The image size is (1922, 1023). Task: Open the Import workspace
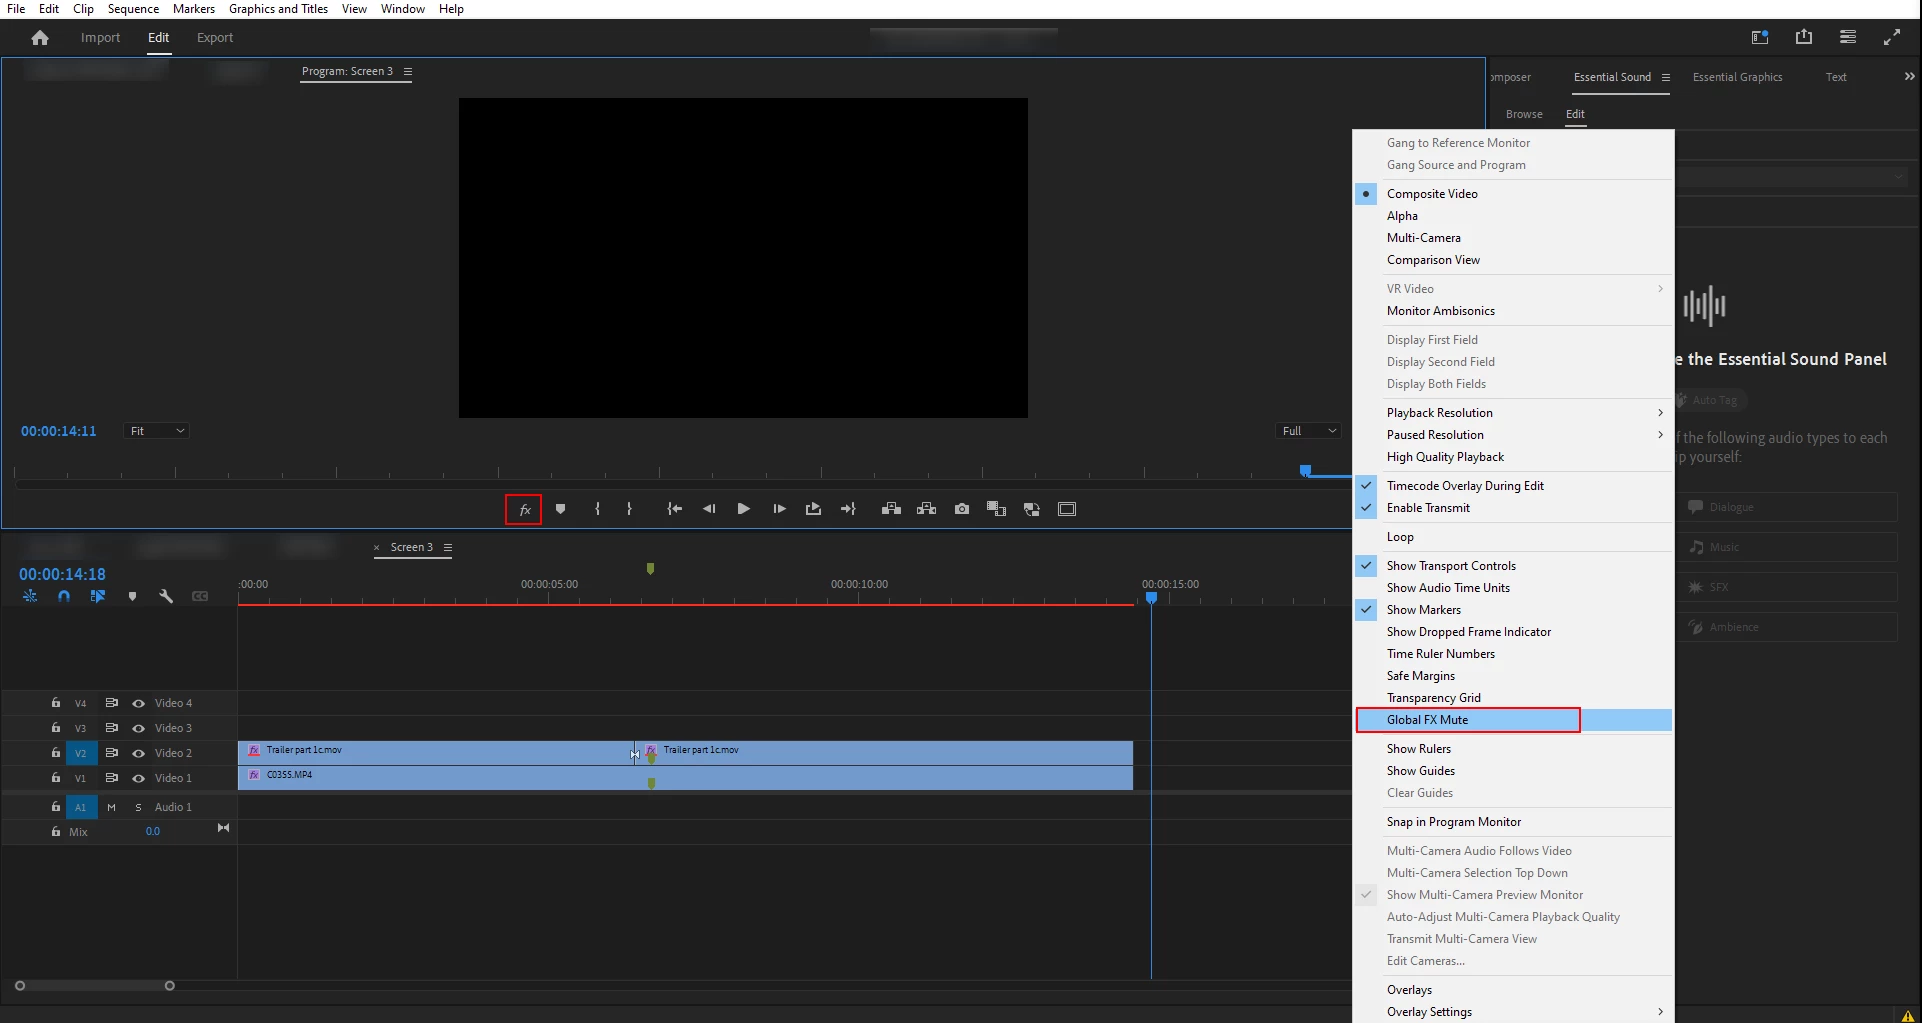100,38
